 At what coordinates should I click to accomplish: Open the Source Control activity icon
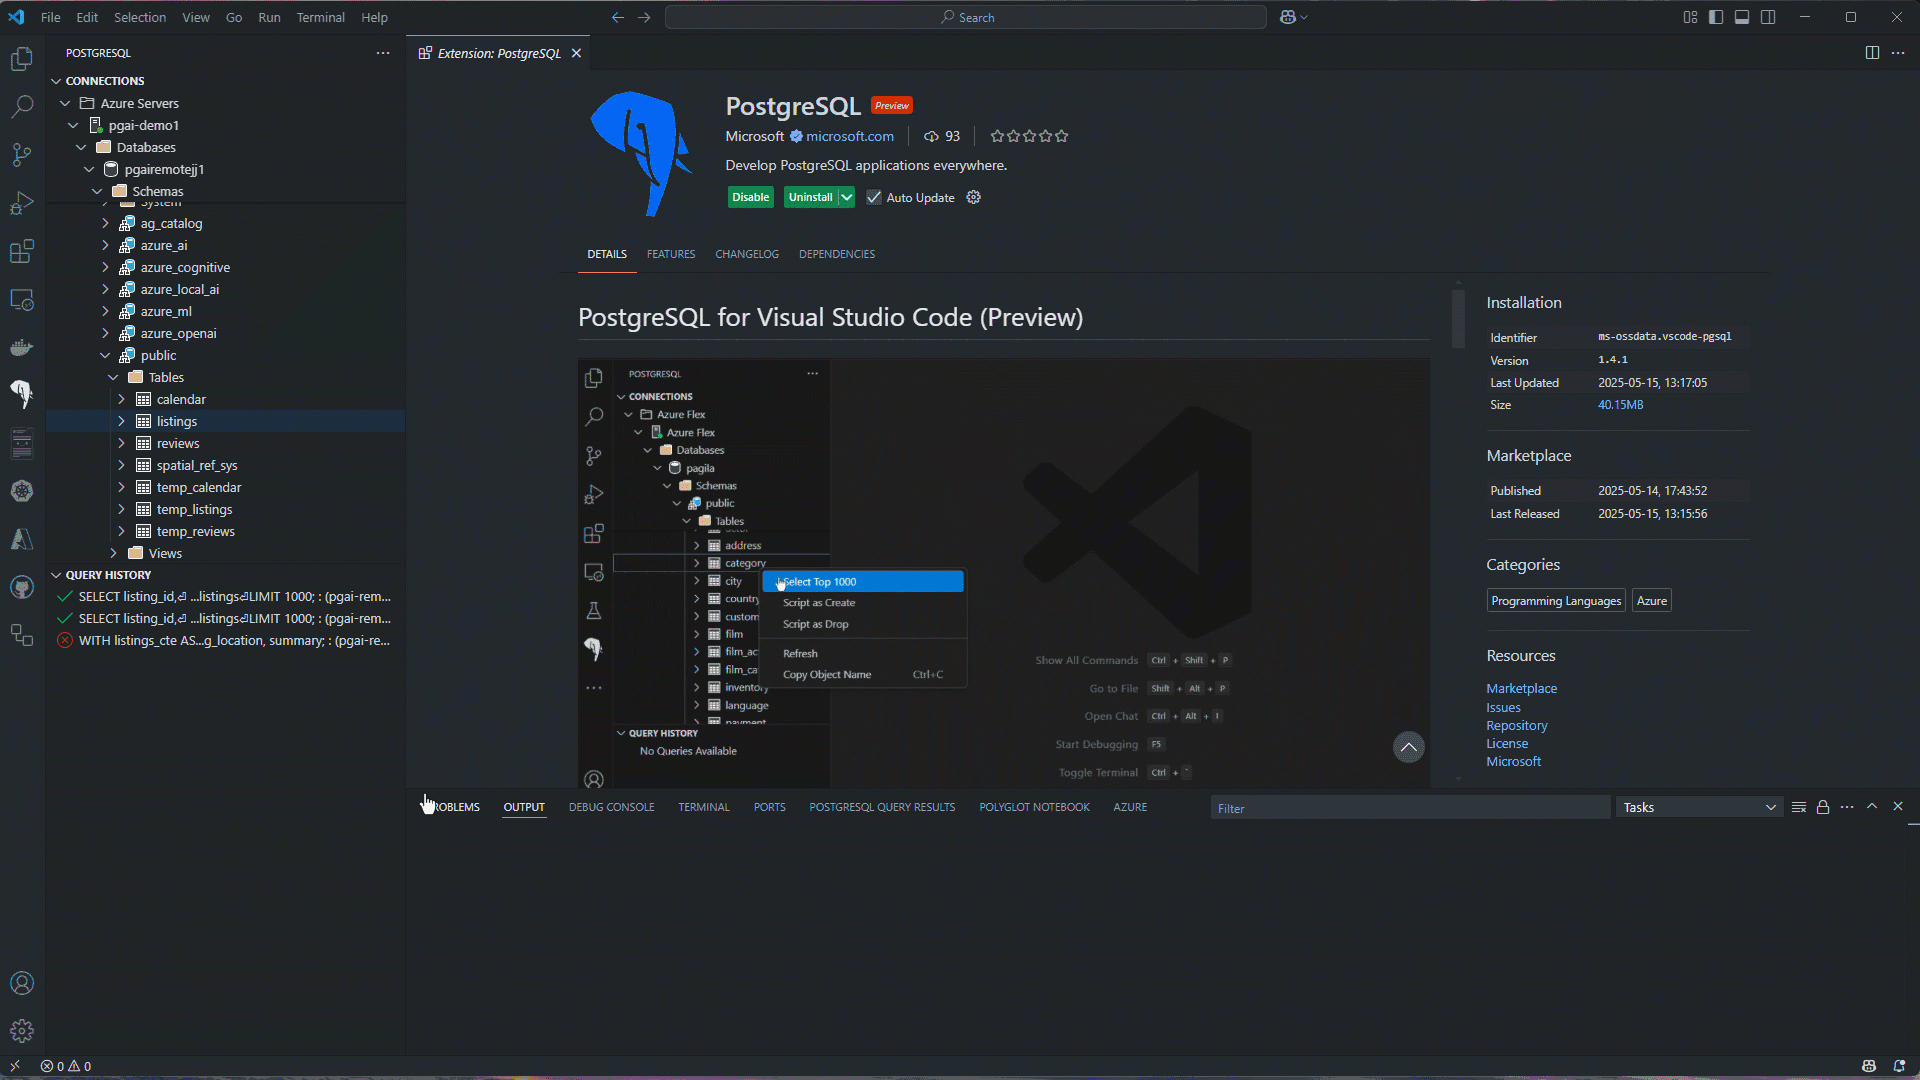click(x=22, y=154)
